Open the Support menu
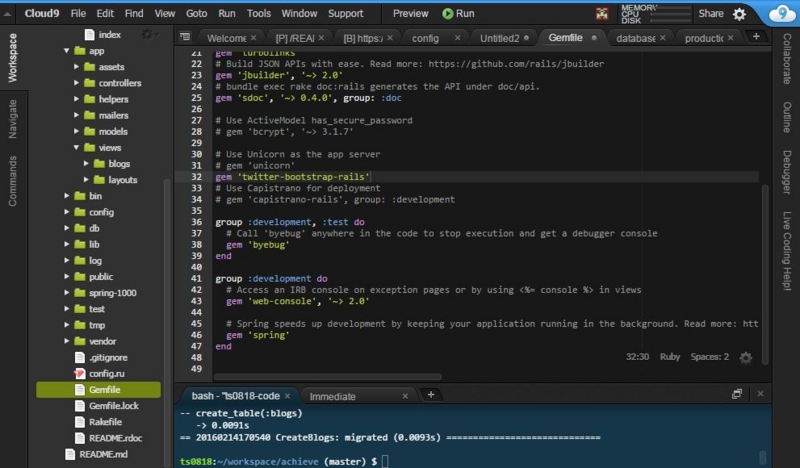The width and height of the screenshot is (800, 468). point(345,14)
